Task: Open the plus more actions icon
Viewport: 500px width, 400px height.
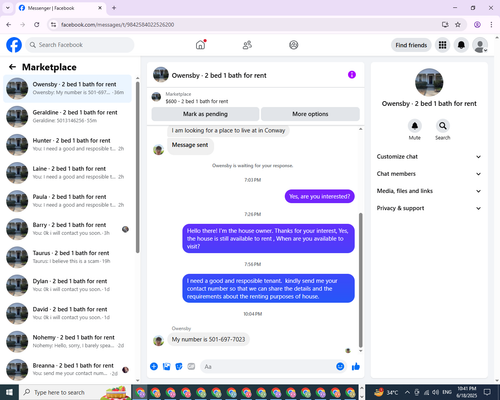Action: (154, 367)
